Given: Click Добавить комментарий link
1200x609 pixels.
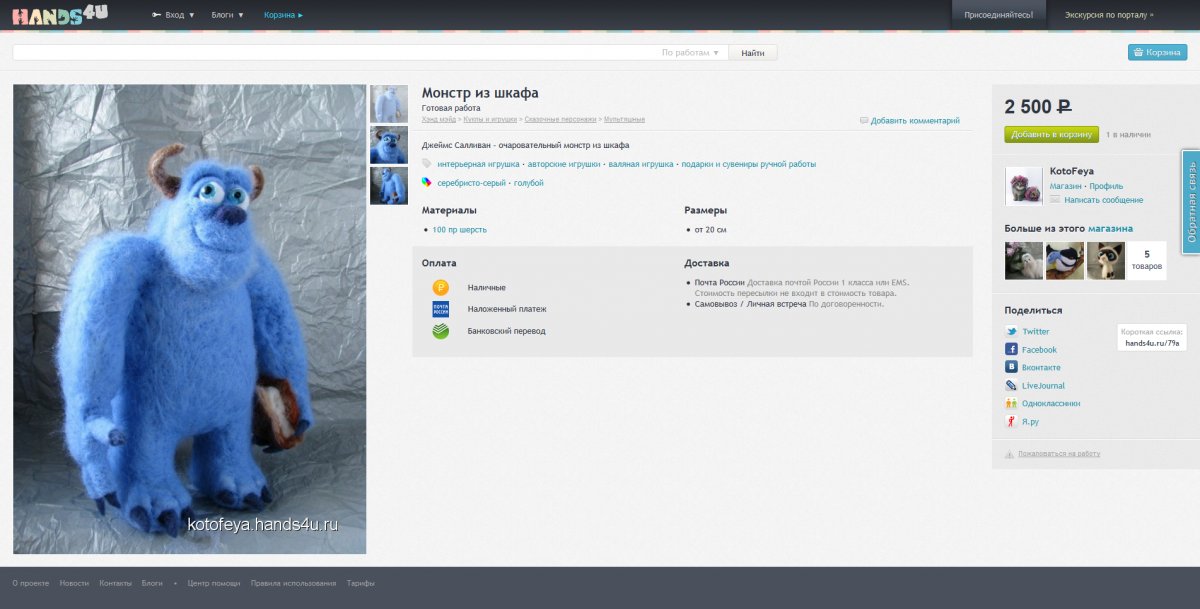Looking at the screenshot, I should (x=915, y=121).
